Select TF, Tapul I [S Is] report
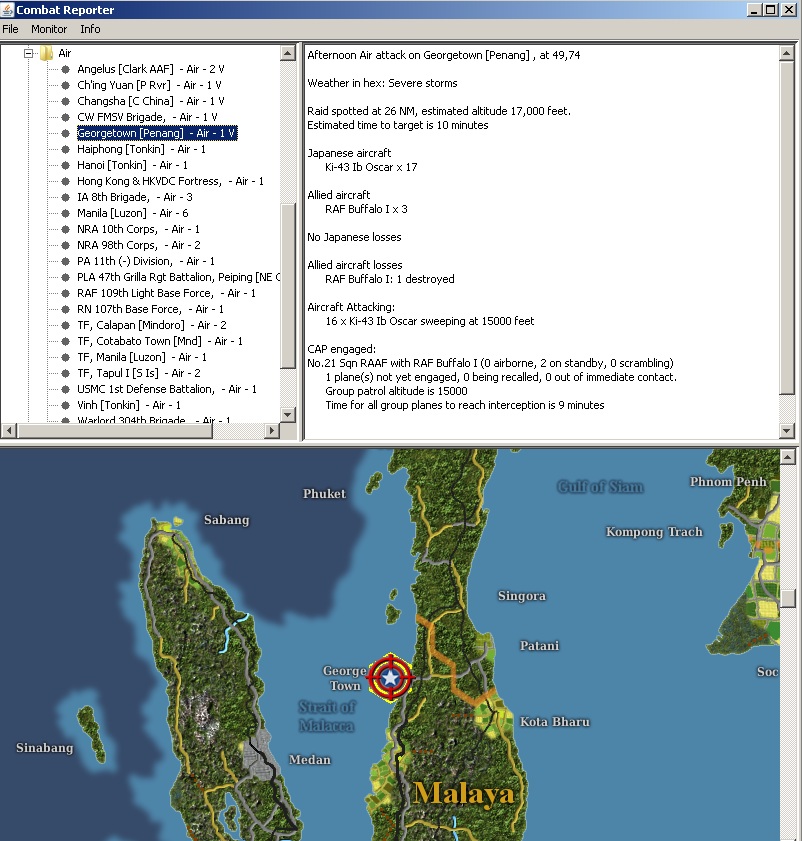 coord(139,373)
